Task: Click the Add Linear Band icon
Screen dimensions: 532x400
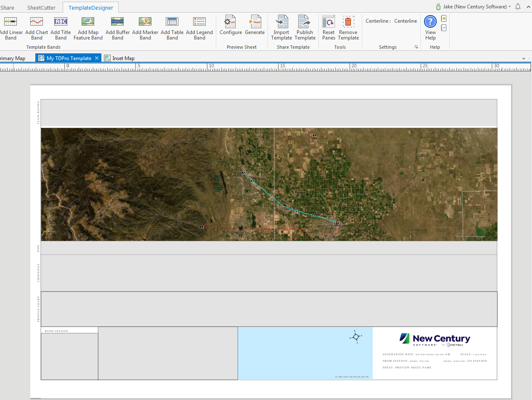Action: coord(11,28)
